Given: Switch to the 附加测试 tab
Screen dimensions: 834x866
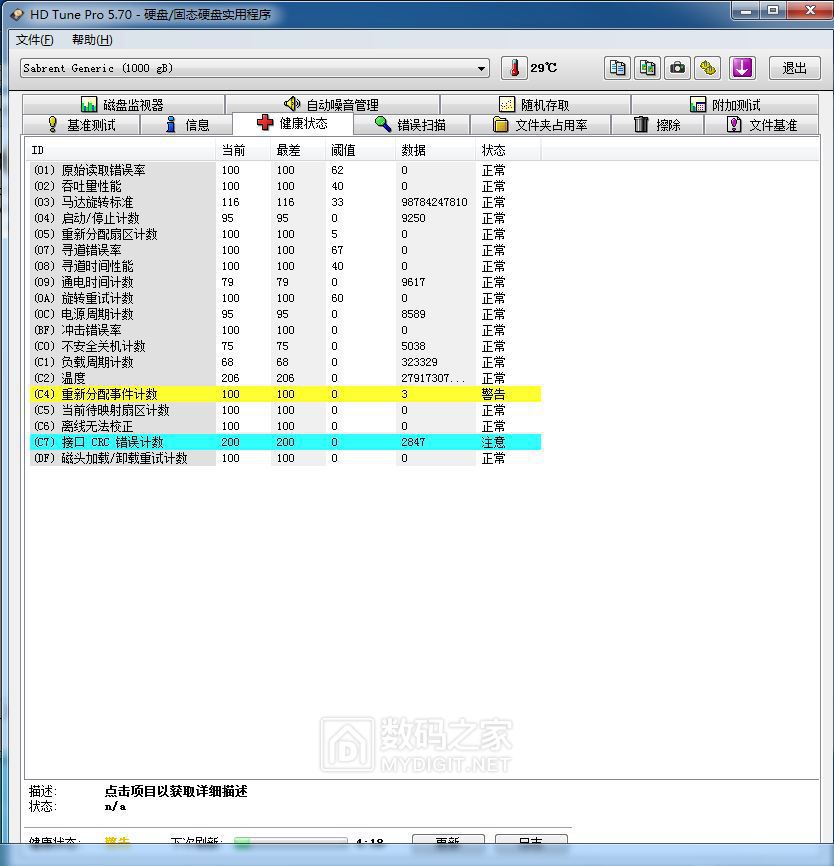Looking at the screenshot, I should pos(725,104).
